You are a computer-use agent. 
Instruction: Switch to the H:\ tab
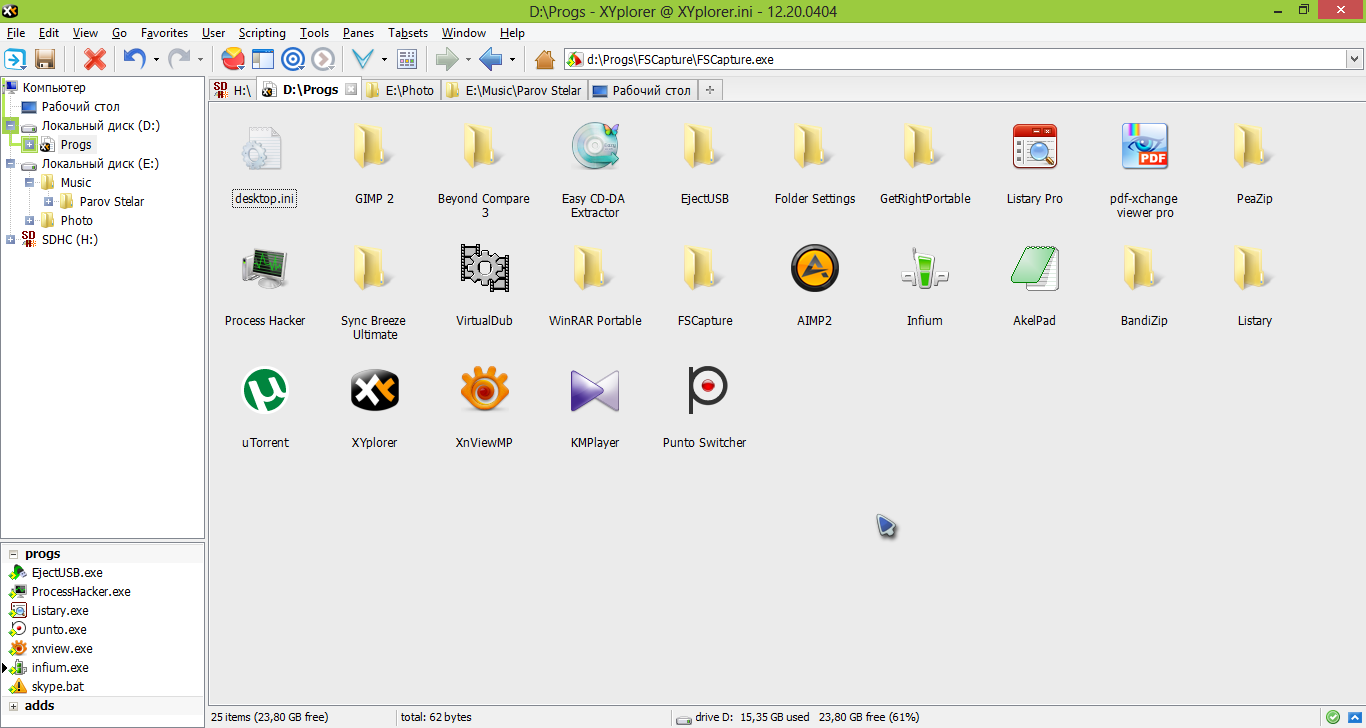[233, 90]
